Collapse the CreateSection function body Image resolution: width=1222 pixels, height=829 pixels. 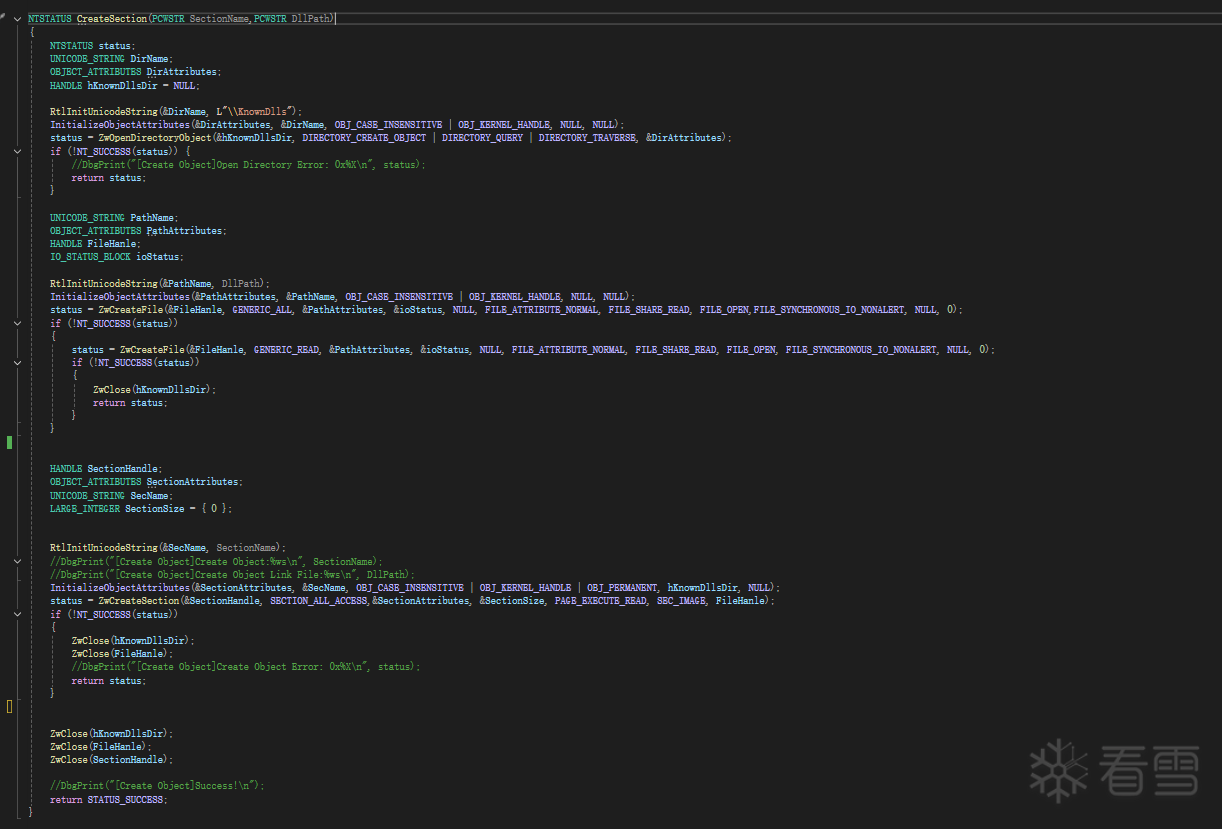tap(17, 19)
